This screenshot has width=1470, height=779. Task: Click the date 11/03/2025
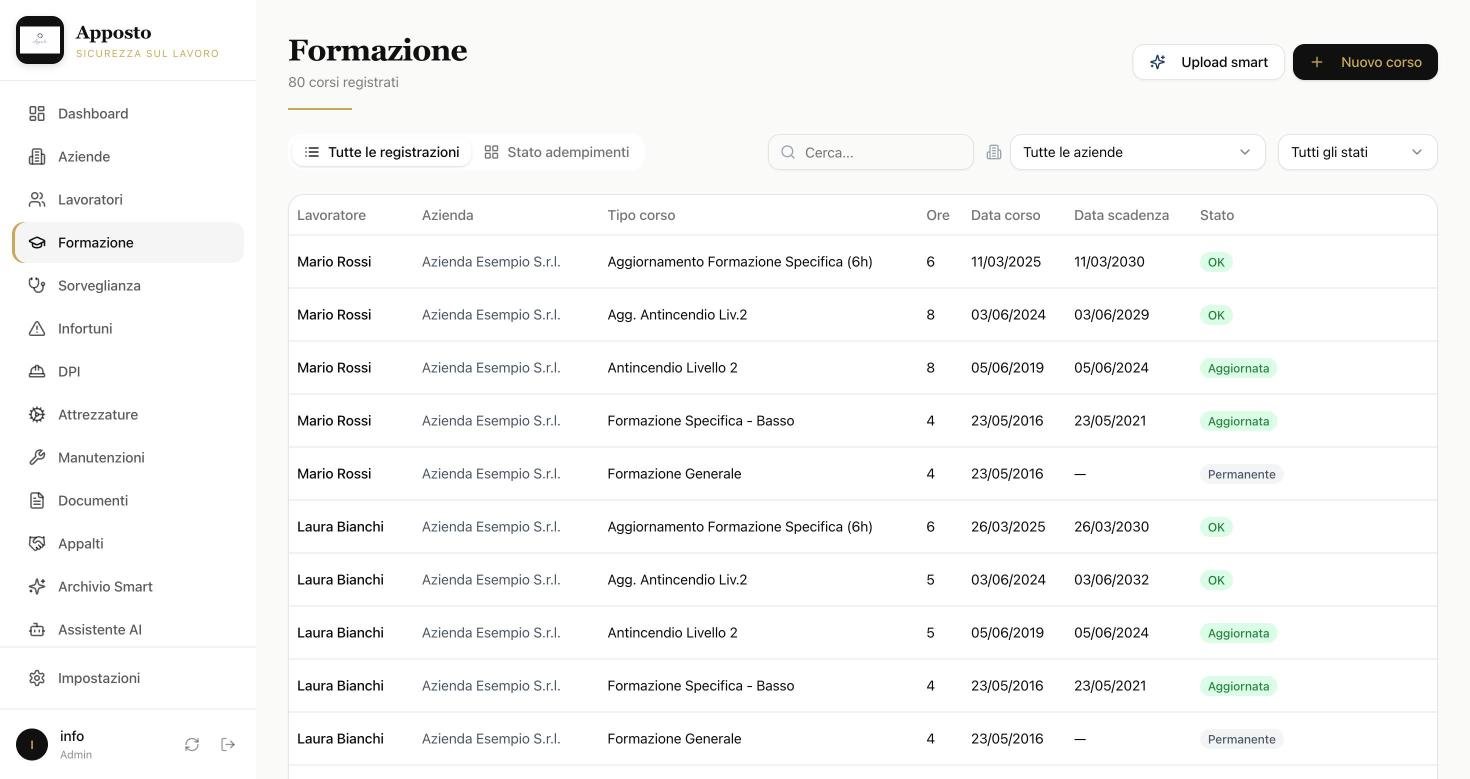pos(1006,262)
